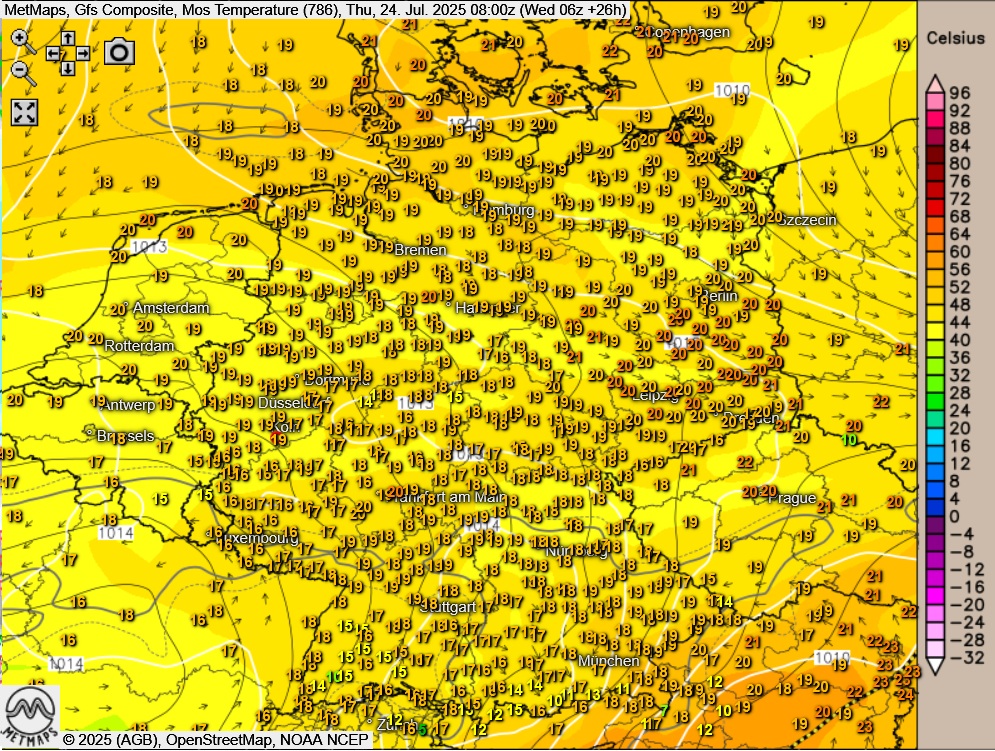This screenshot has width=995, height=751.
Task: Click the 0 value on the Celsius legend
Action: pyautogui.click(x=953, y=516)
